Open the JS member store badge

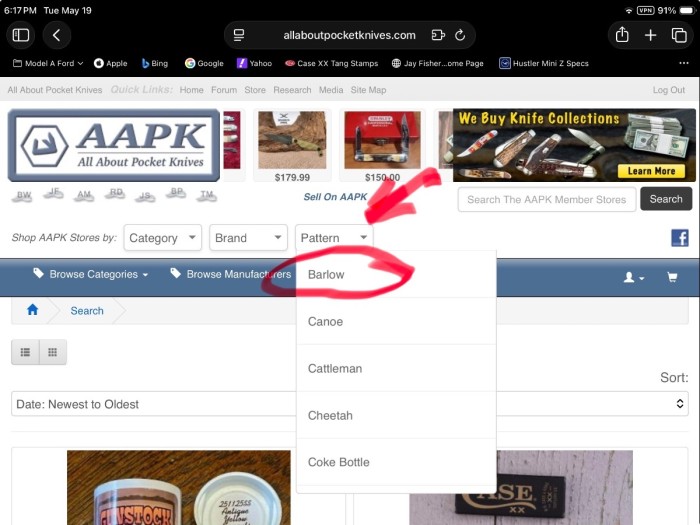145,196
